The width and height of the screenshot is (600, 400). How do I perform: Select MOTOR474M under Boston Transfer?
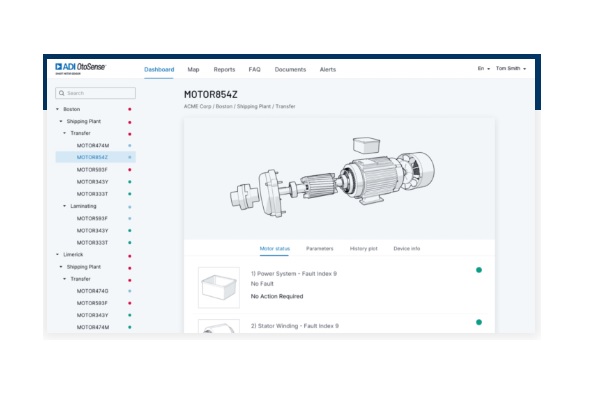point(93,145)
